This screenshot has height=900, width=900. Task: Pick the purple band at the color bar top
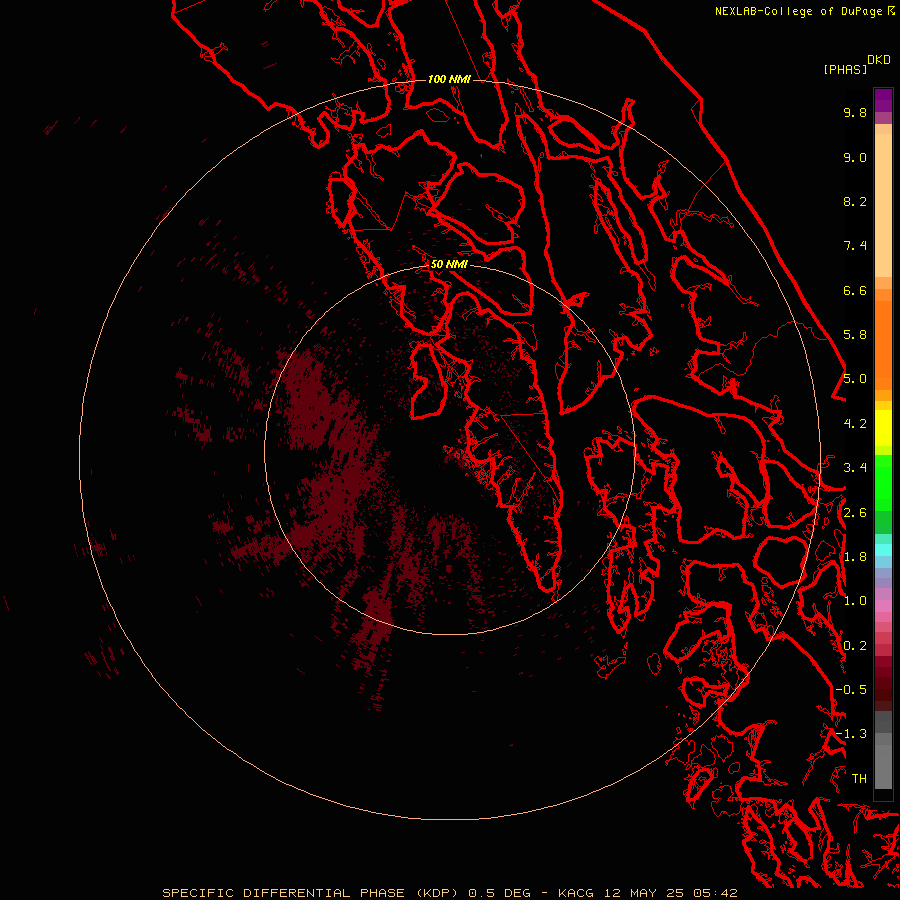coord(883,100)
